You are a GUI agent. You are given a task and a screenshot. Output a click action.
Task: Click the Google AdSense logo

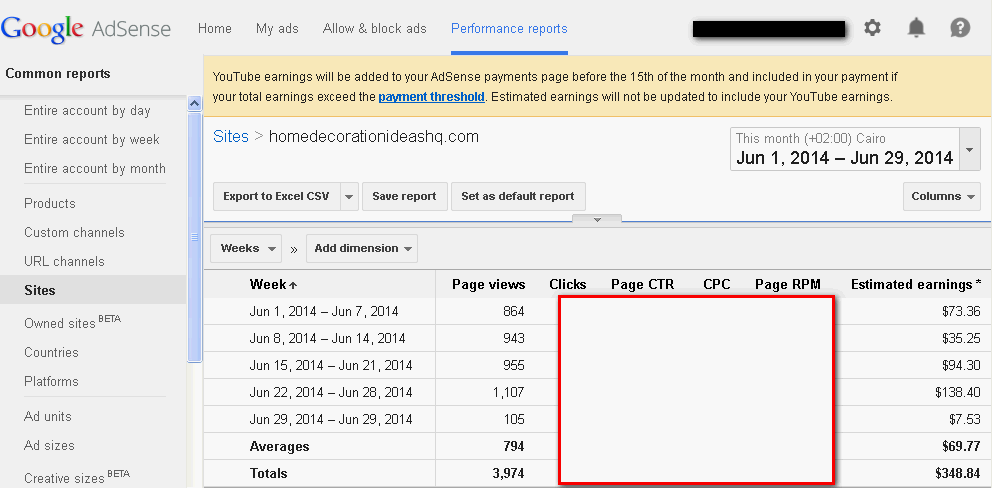point(86,28)
